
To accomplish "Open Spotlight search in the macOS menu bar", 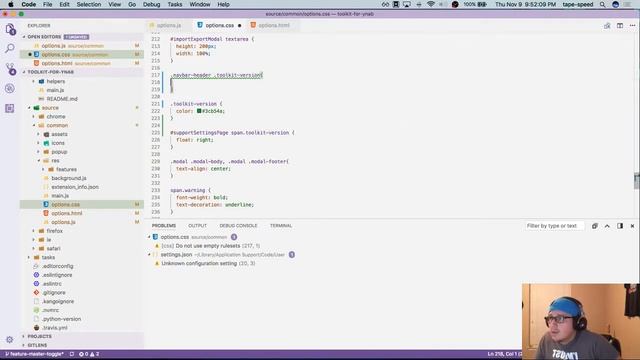I will click(602, 4).
